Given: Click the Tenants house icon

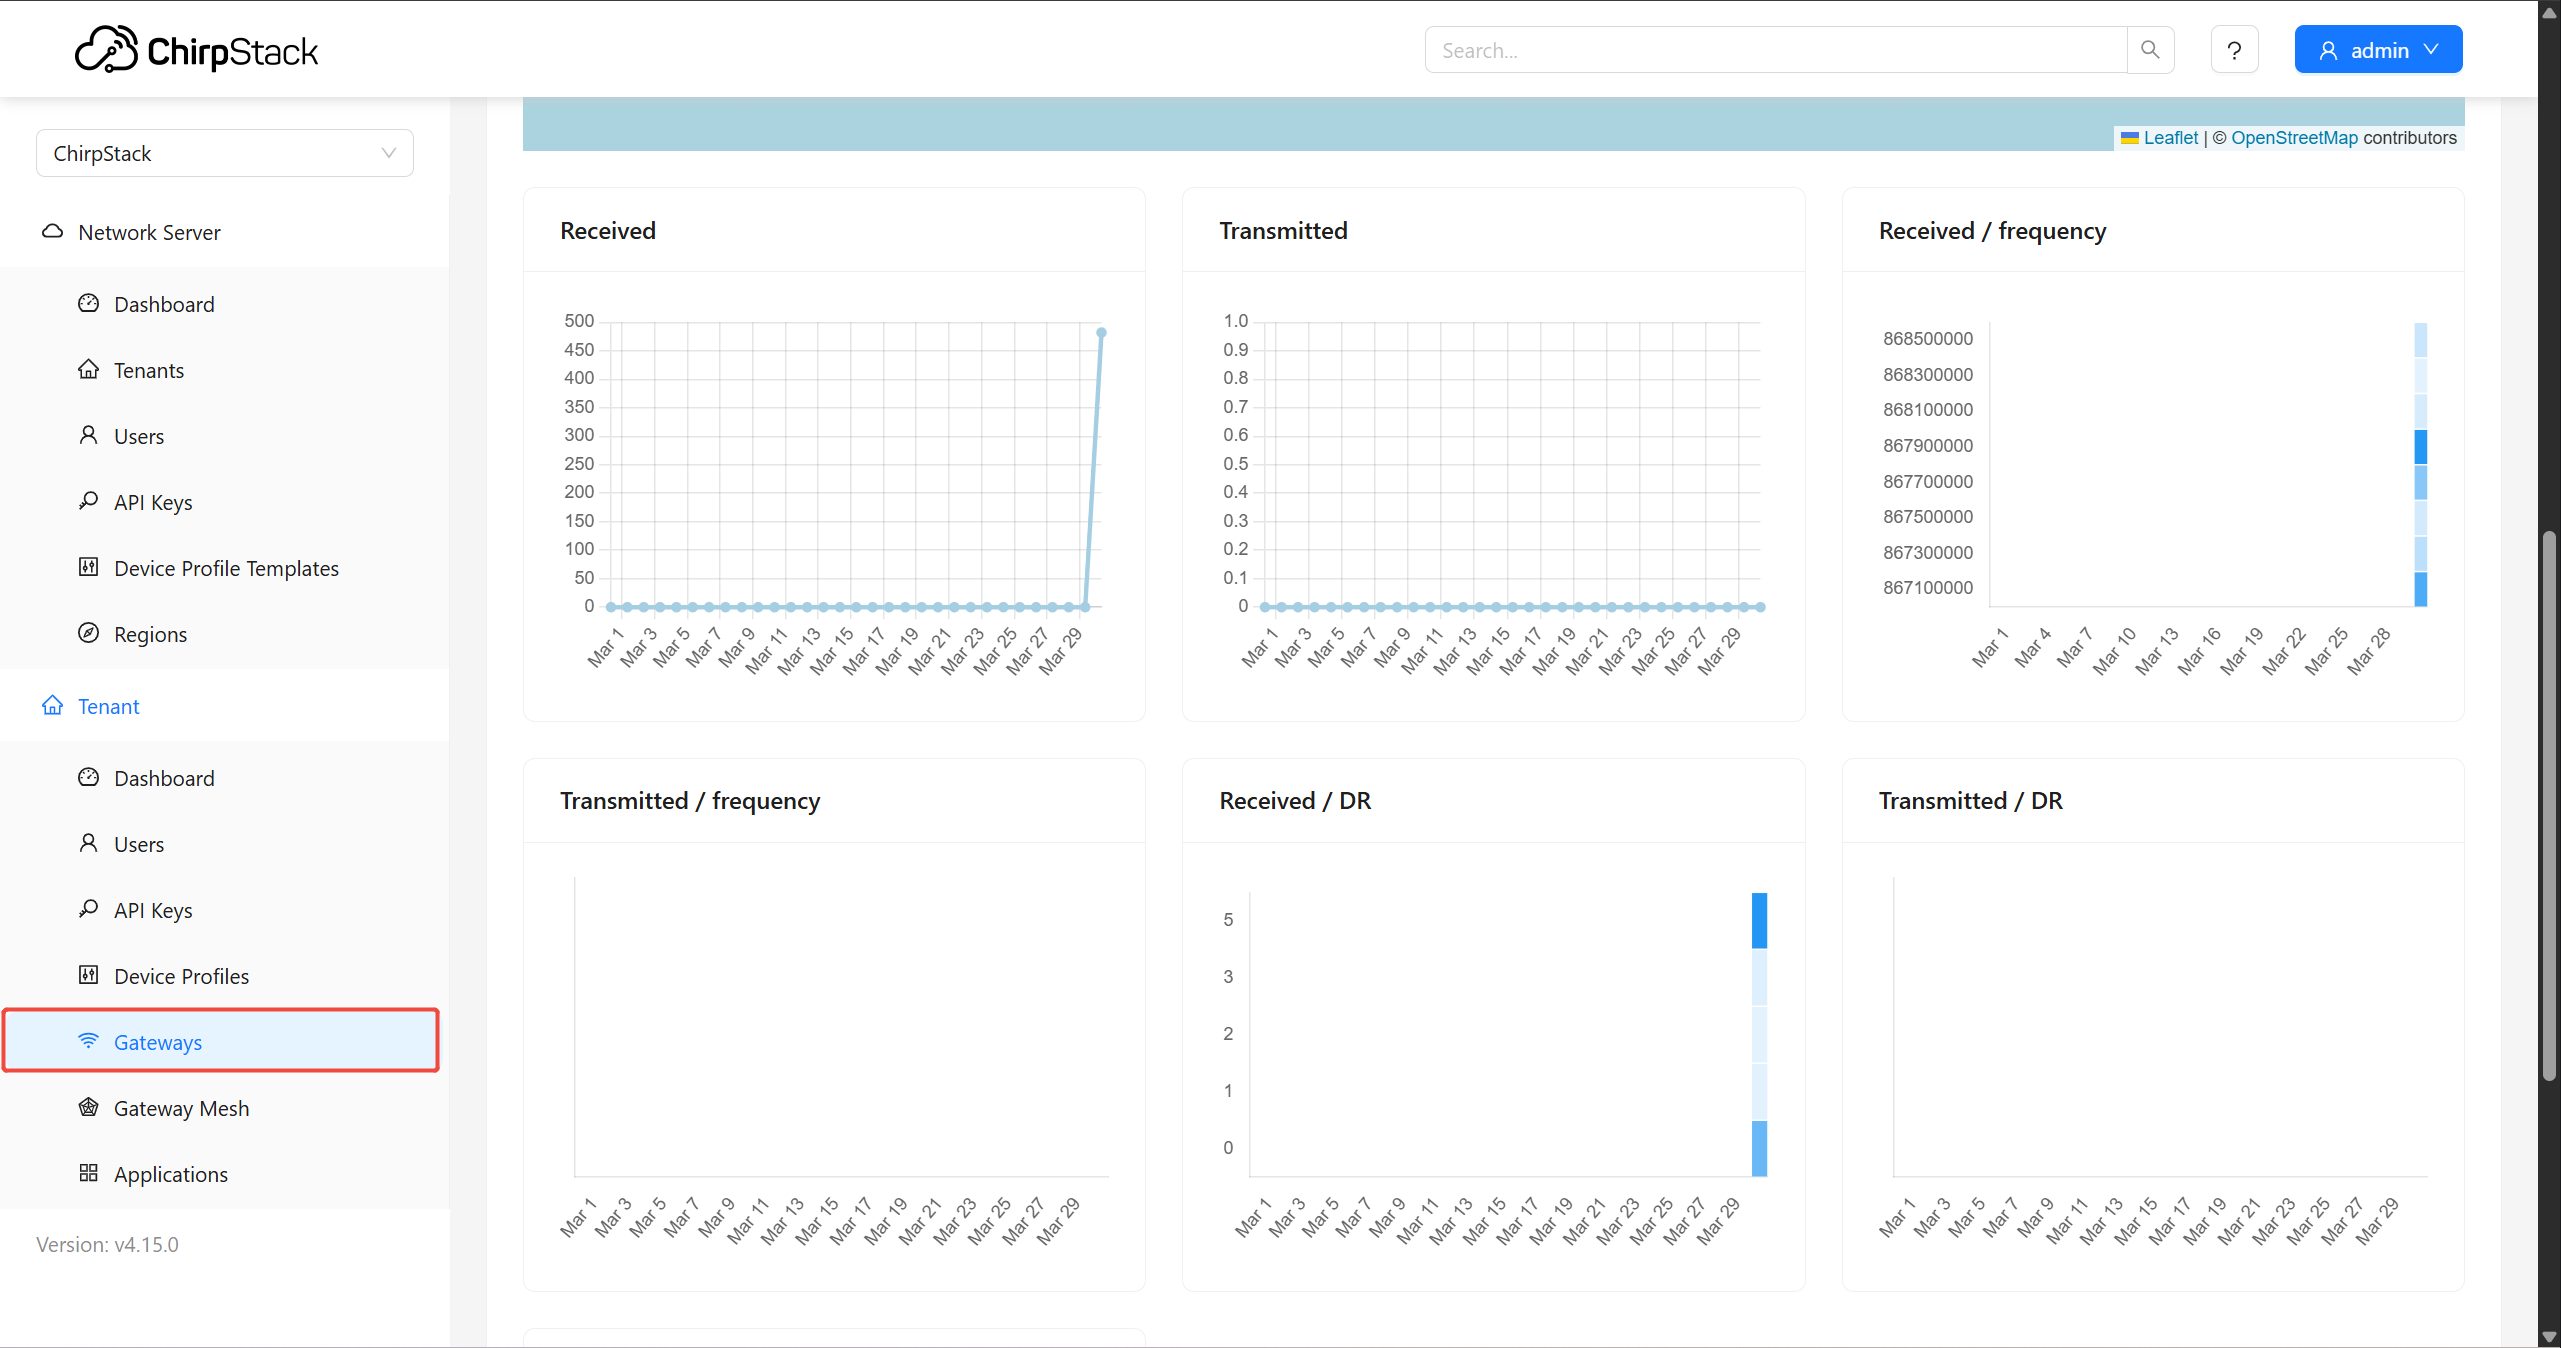Looking at the screenshot, I should 89,370.
